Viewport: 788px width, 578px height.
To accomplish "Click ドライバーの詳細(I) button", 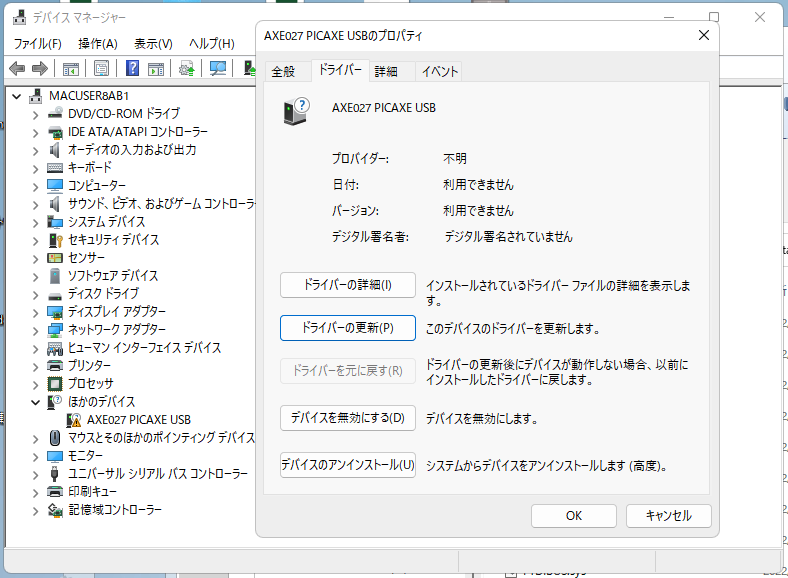I will tap(348, 285).
